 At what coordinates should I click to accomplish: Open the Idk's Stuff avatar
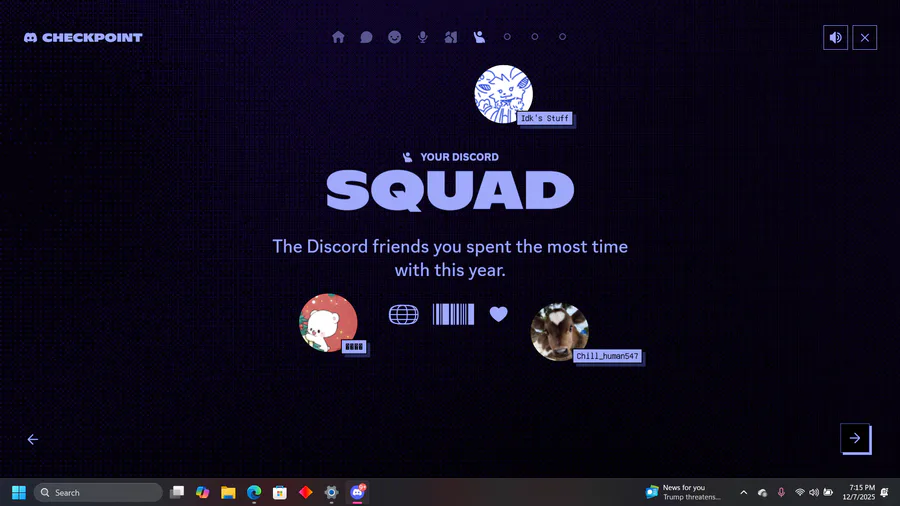tap(503, 94)
